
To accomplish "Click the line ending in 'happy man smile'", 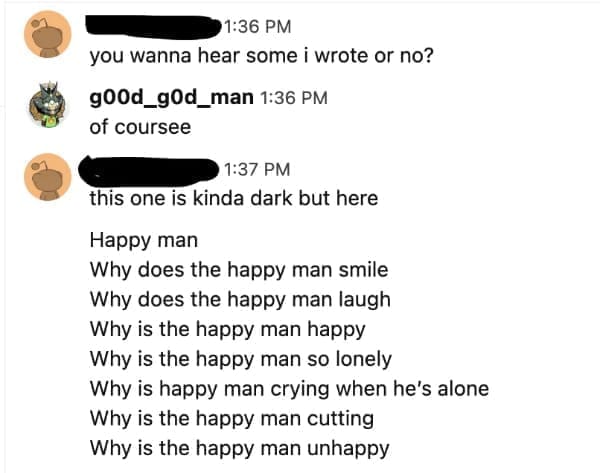I will point(238,270).
